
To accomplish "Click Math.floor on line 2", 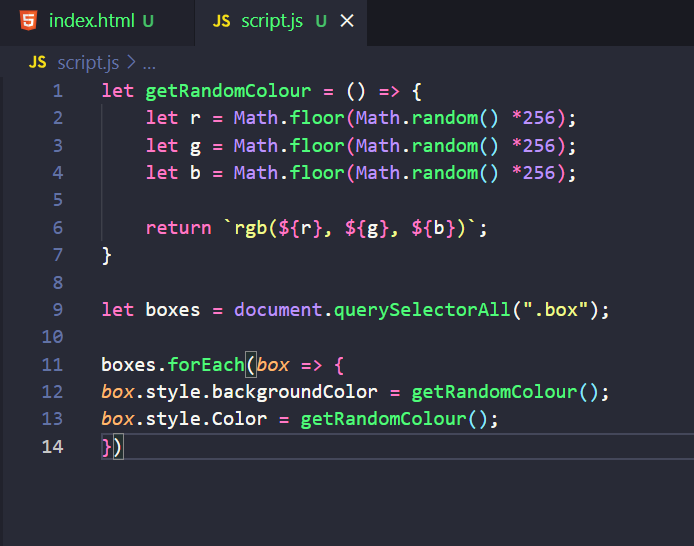I will click(289, 118).
